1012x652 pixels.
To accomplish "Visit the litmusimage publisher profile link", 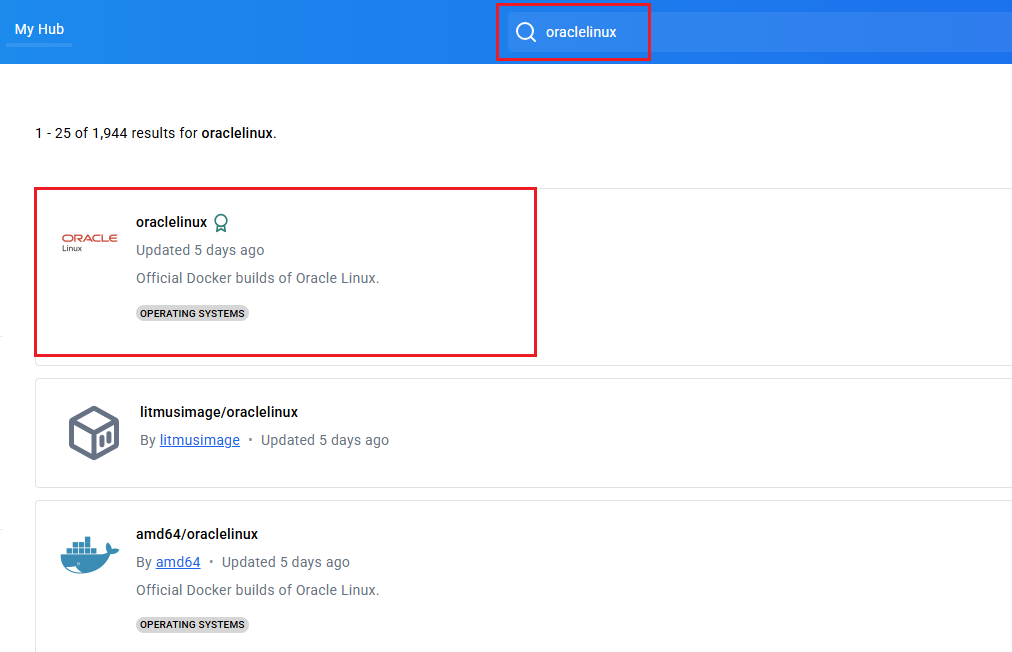I will [199, 440].
